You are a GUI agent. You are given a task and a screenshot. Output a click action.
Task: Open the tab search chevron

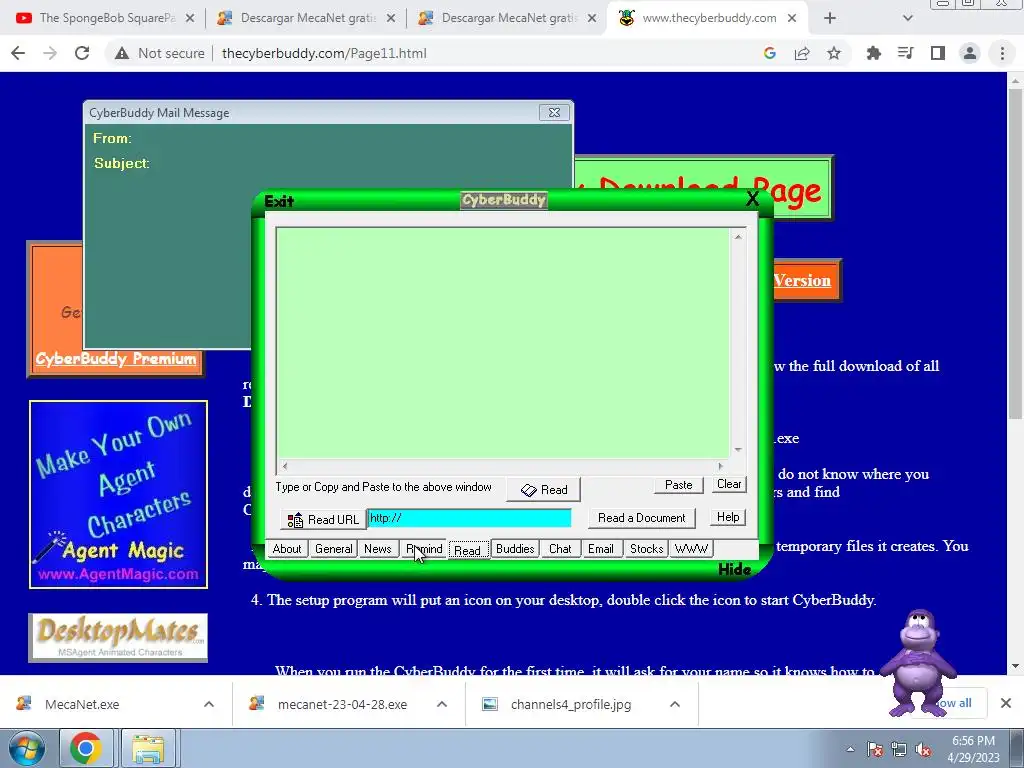pyautogui.click(x=908, y=18)
